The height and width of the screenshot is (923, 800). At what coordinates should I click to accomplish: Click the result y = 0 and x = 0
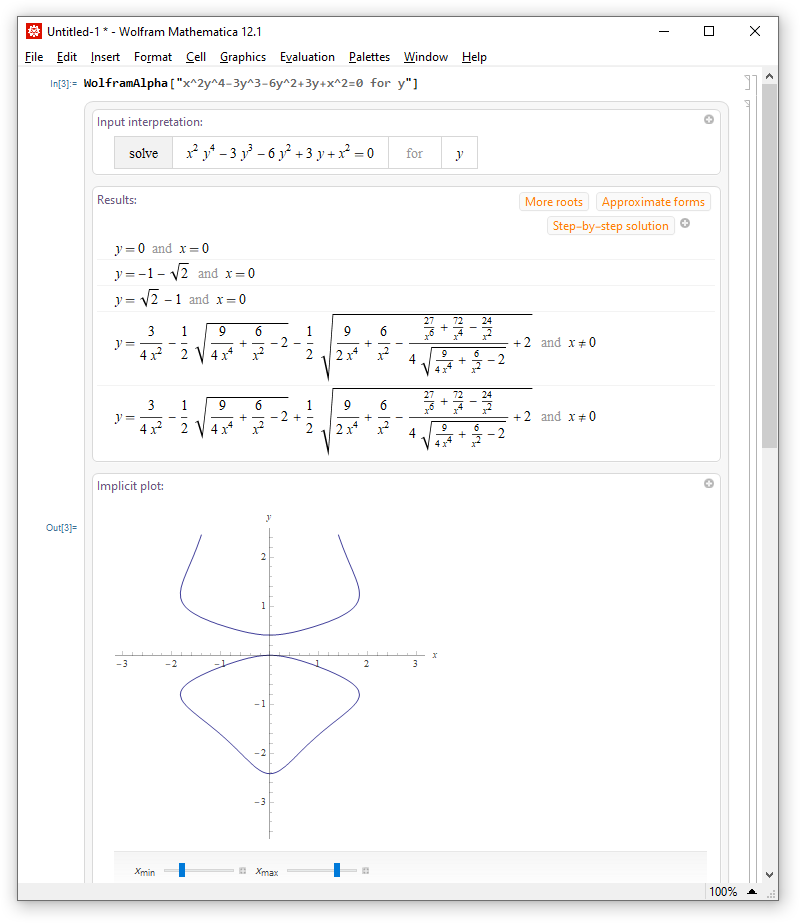162,248
